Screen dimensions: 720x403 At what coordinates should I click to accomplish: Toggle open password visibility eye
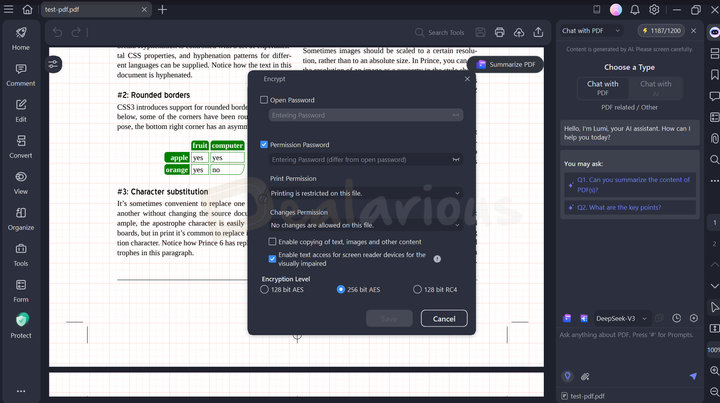pos(456,115)
